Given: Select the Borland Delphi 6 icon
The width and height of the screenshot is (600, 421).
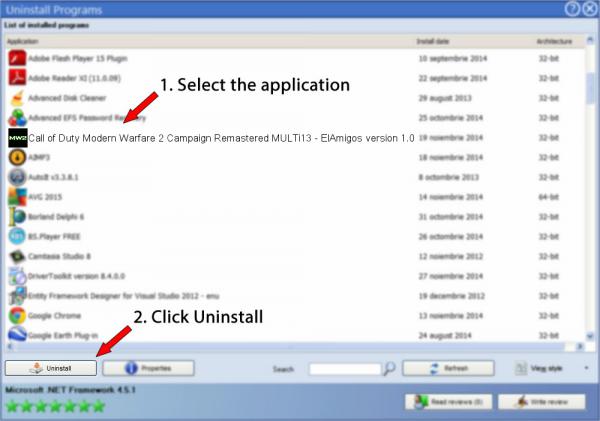Looking at the screenshot, I should [17, 217].
